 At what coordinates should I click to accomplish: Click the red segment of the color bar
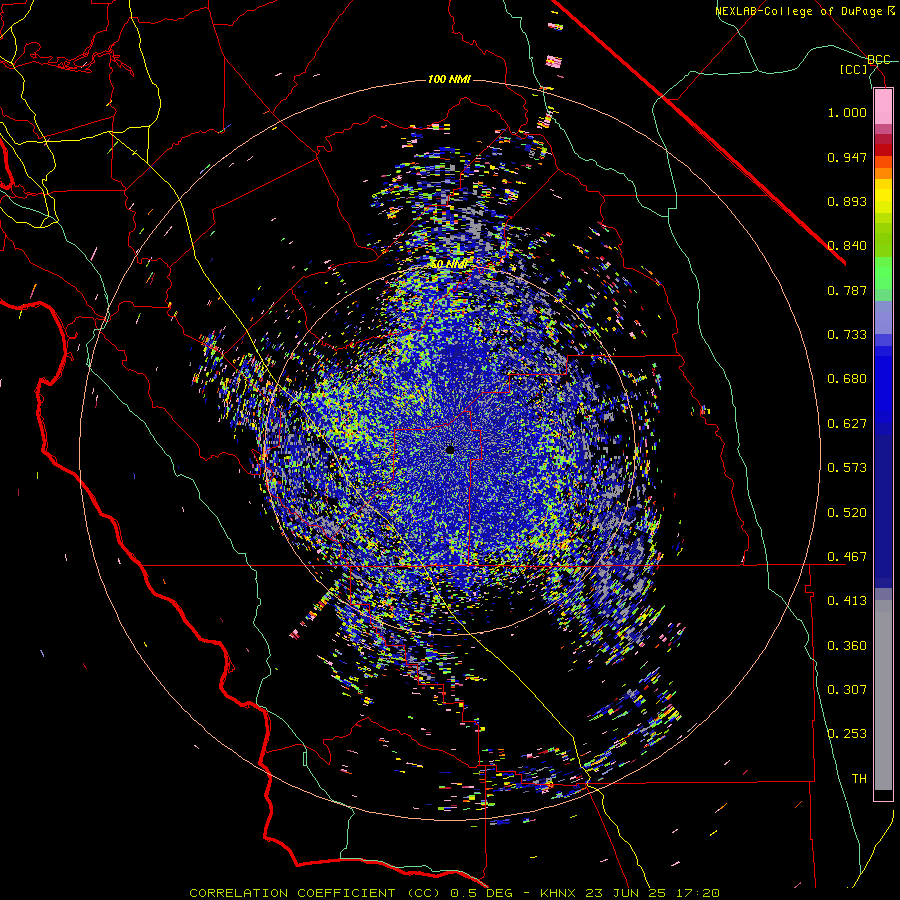click(883, 150)
